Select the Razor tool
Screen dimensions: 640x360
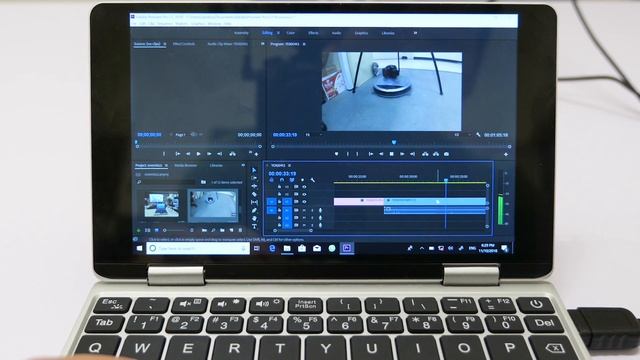click(254, 194)
